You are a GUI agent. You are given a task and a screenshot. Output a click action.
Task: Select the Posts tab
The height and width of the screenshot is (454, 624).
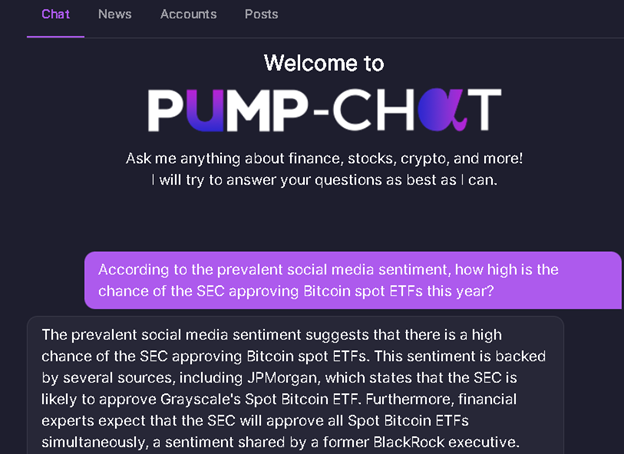(x=261, y=14)
